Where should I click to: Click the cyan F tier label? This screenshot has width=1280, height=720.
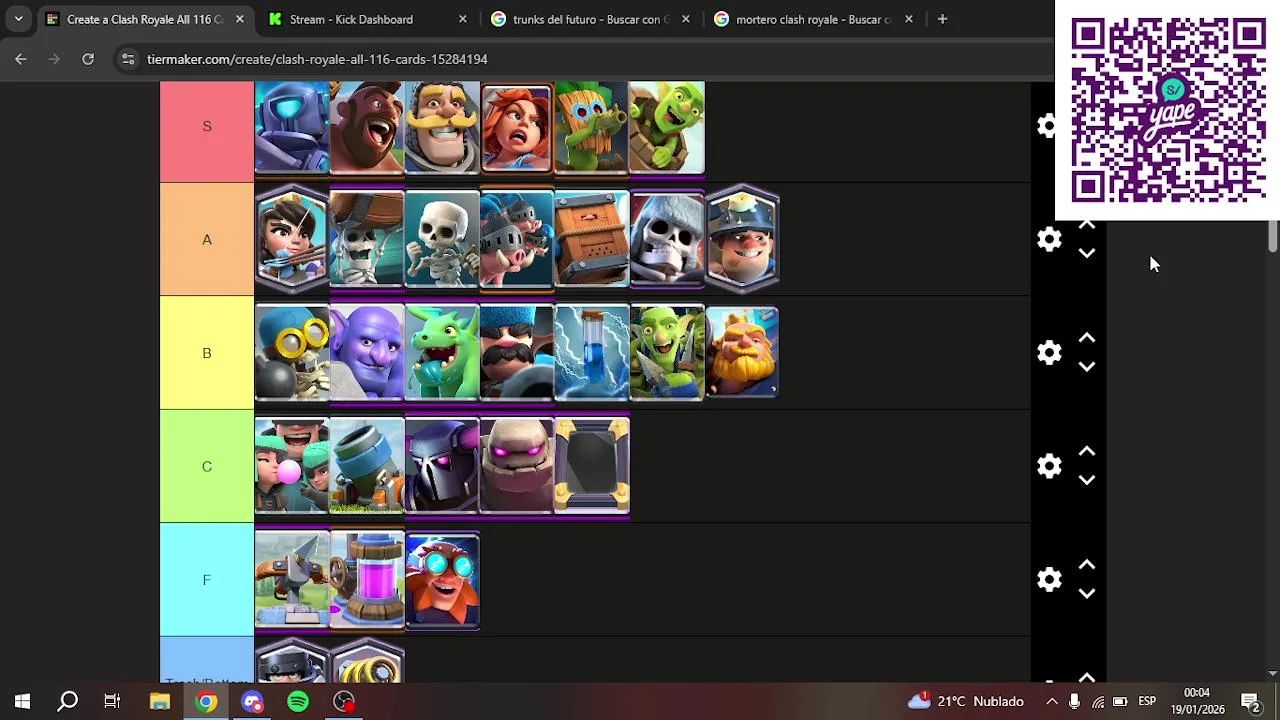207,580
